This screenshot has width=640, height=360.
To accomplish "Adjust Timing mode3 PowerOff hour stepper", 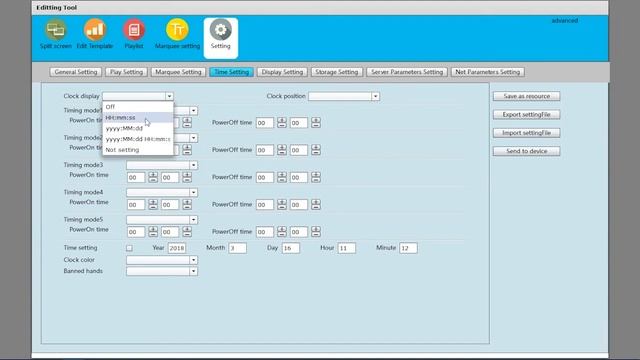I will pyautogui.click(x=282, y=177).
